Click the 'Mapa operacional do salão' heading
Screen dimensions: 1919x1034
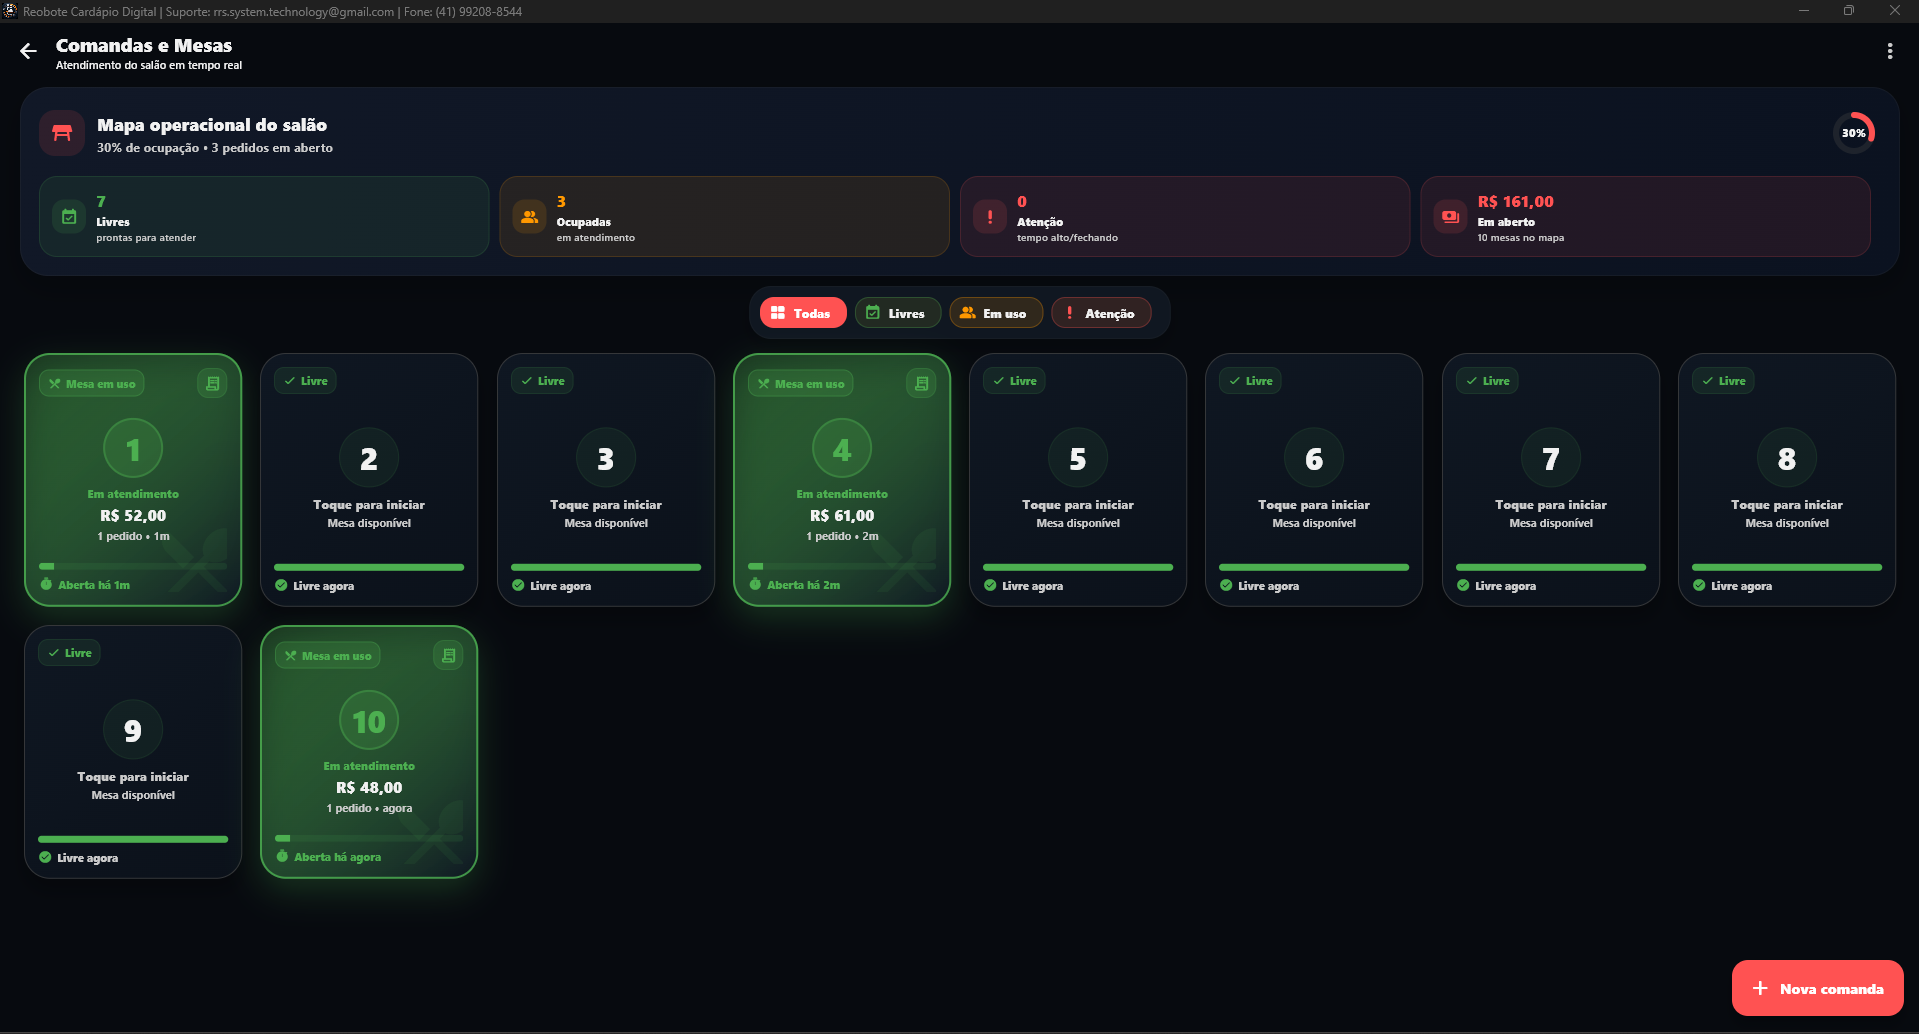(212, 125)
